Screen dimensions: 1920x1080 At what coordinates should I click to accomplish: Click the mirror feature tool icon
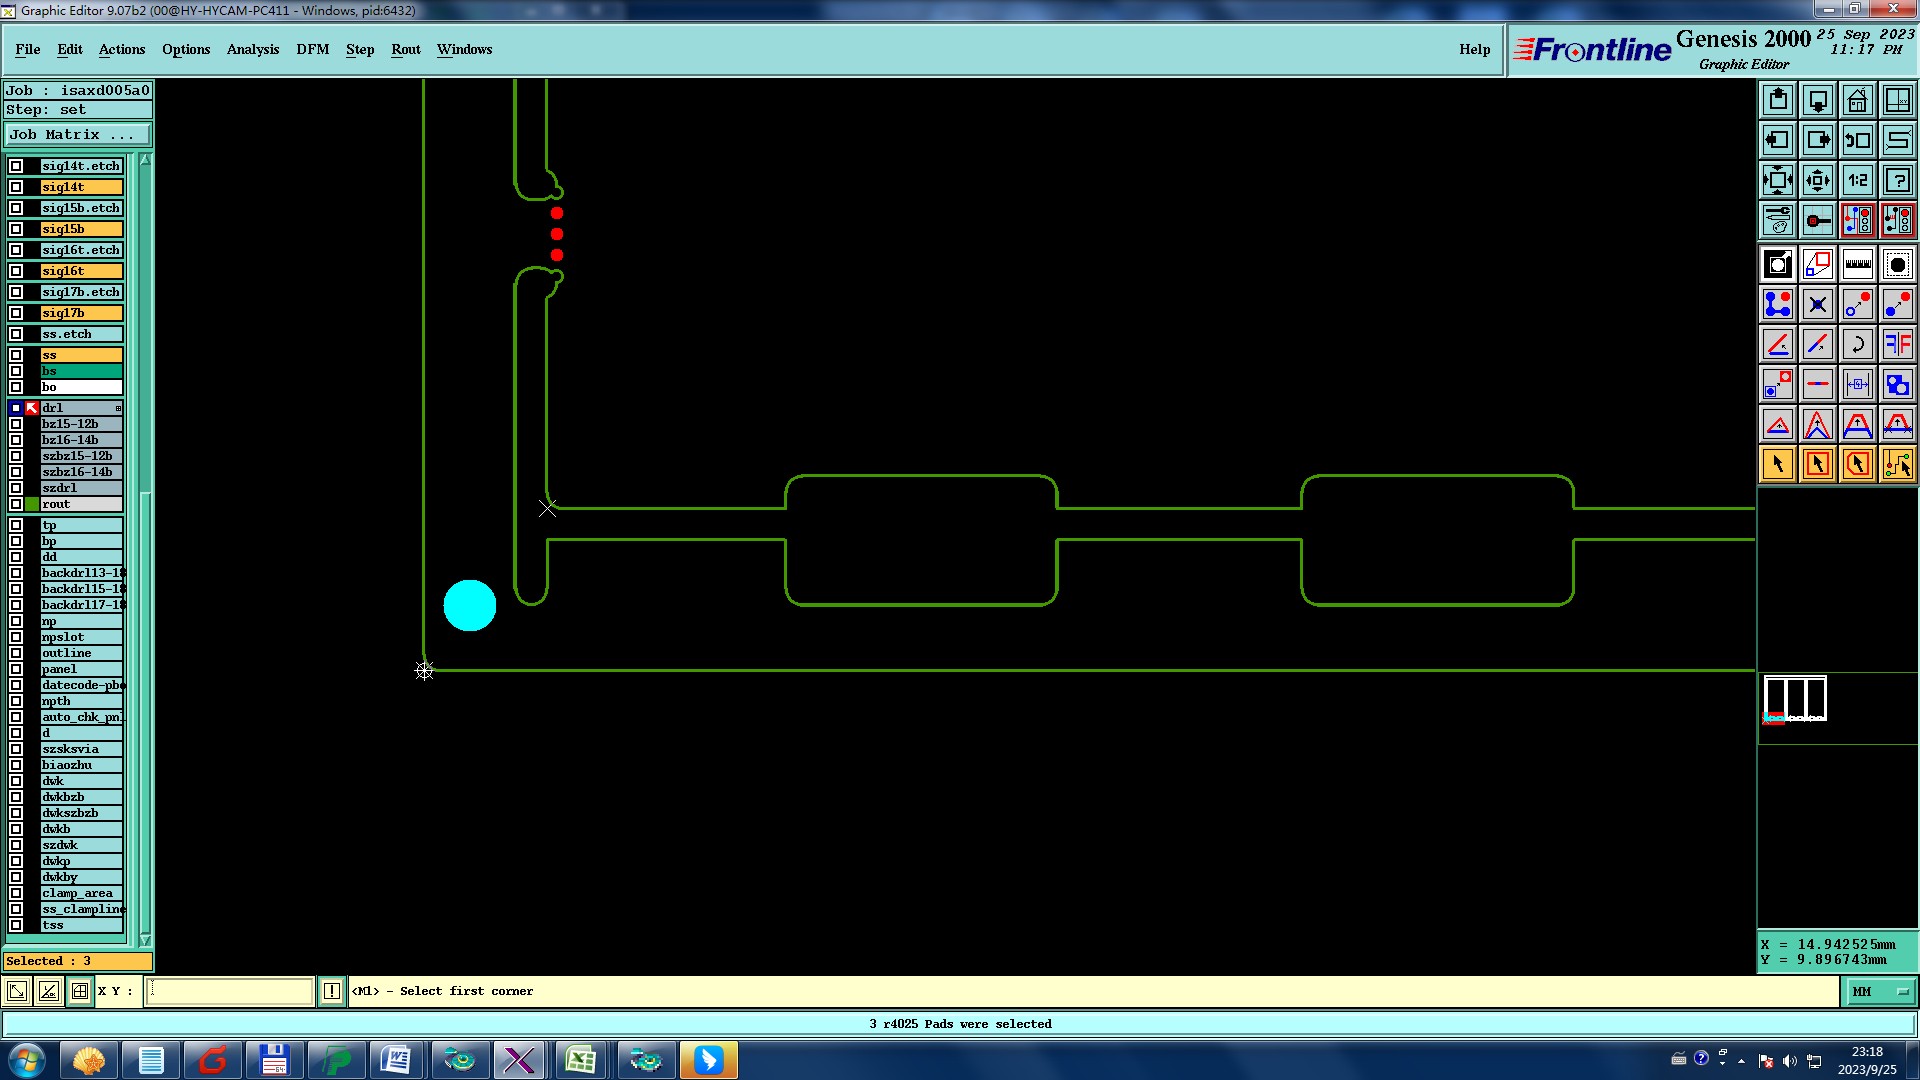coord(1897,345)
